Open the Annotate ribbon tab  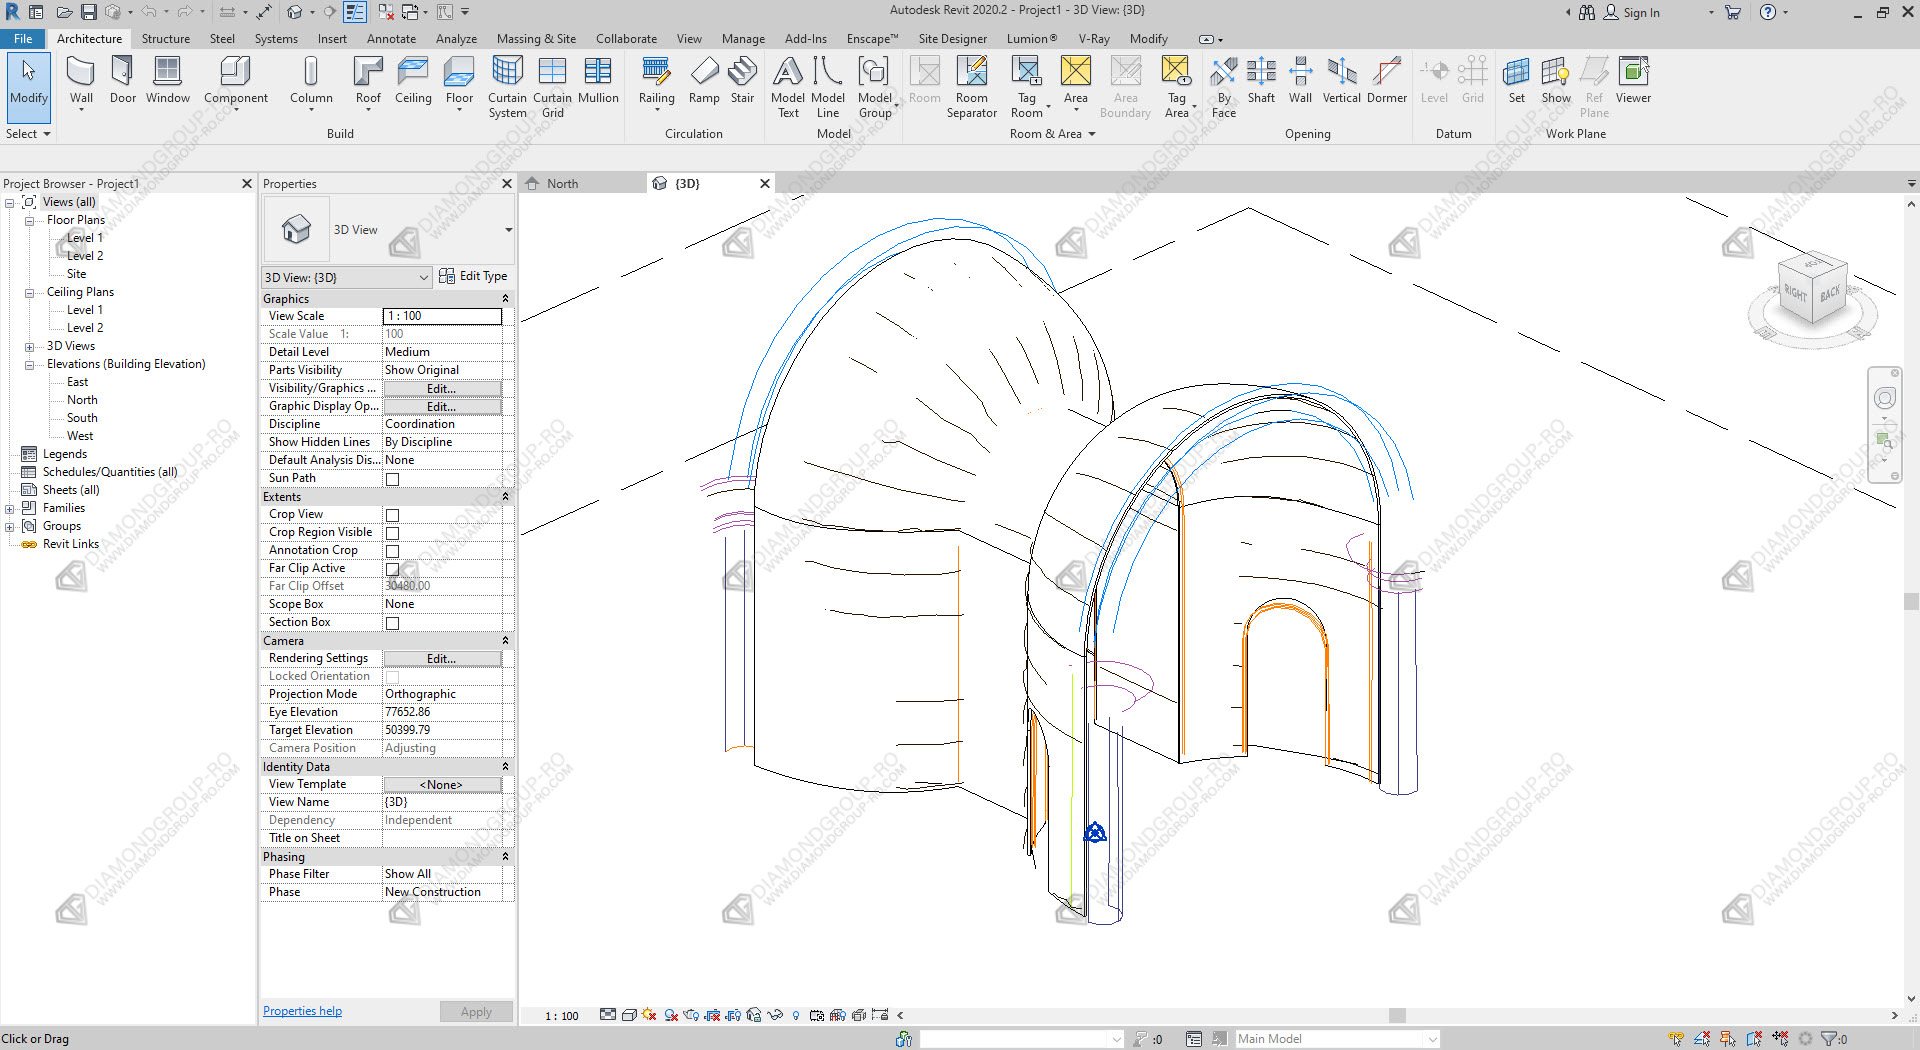pyautogui.click(x=391, y=39)
